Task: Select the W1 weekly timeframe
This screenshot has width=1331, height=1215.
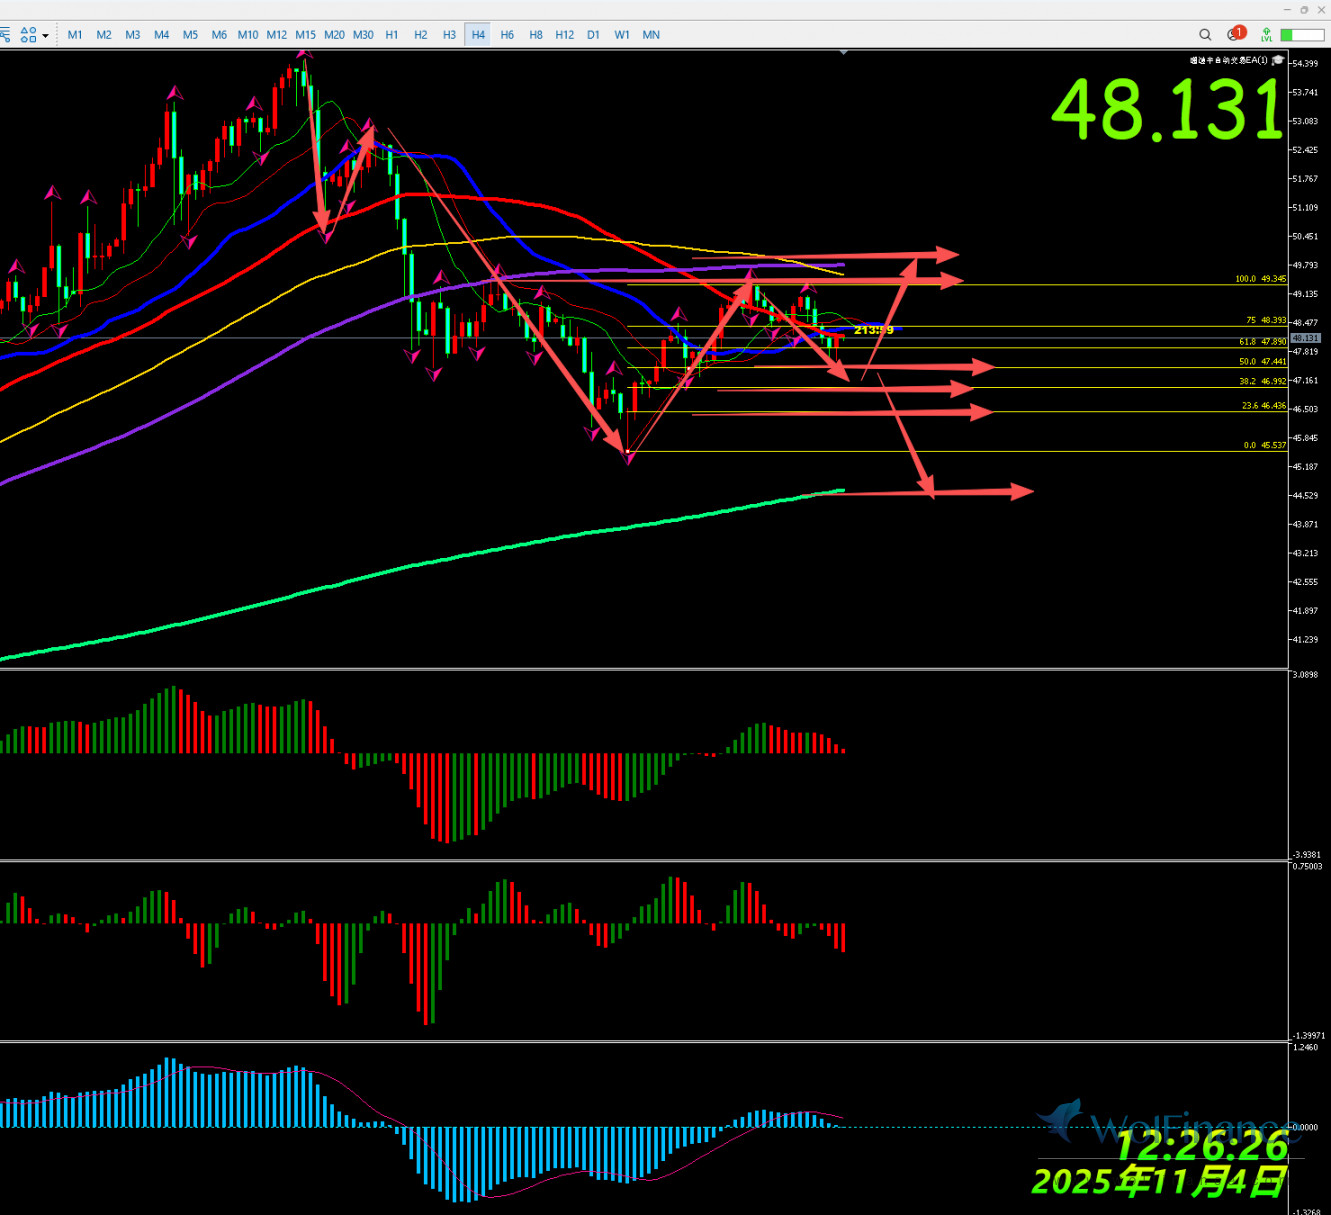Action: [x=622, y=35]
